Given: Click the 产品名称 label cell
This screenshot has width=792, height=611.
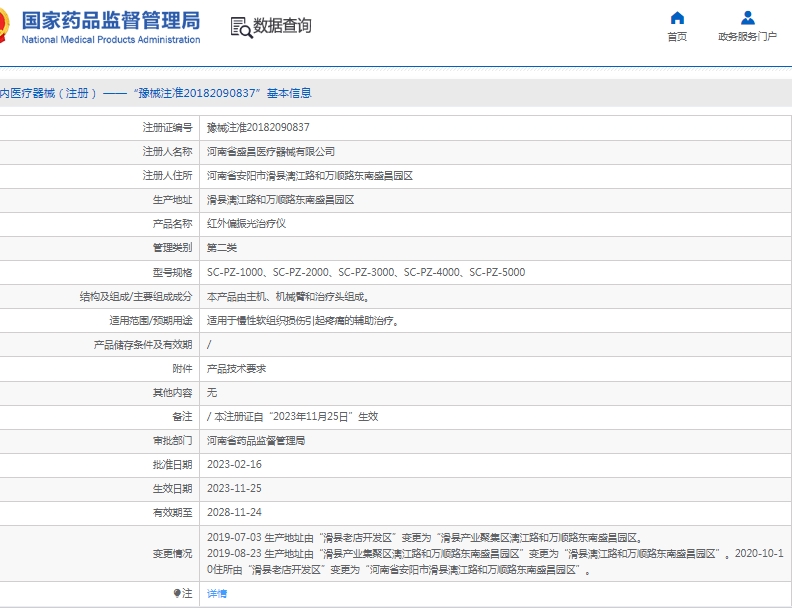Looking at the screenshot, I should [172, 224].
